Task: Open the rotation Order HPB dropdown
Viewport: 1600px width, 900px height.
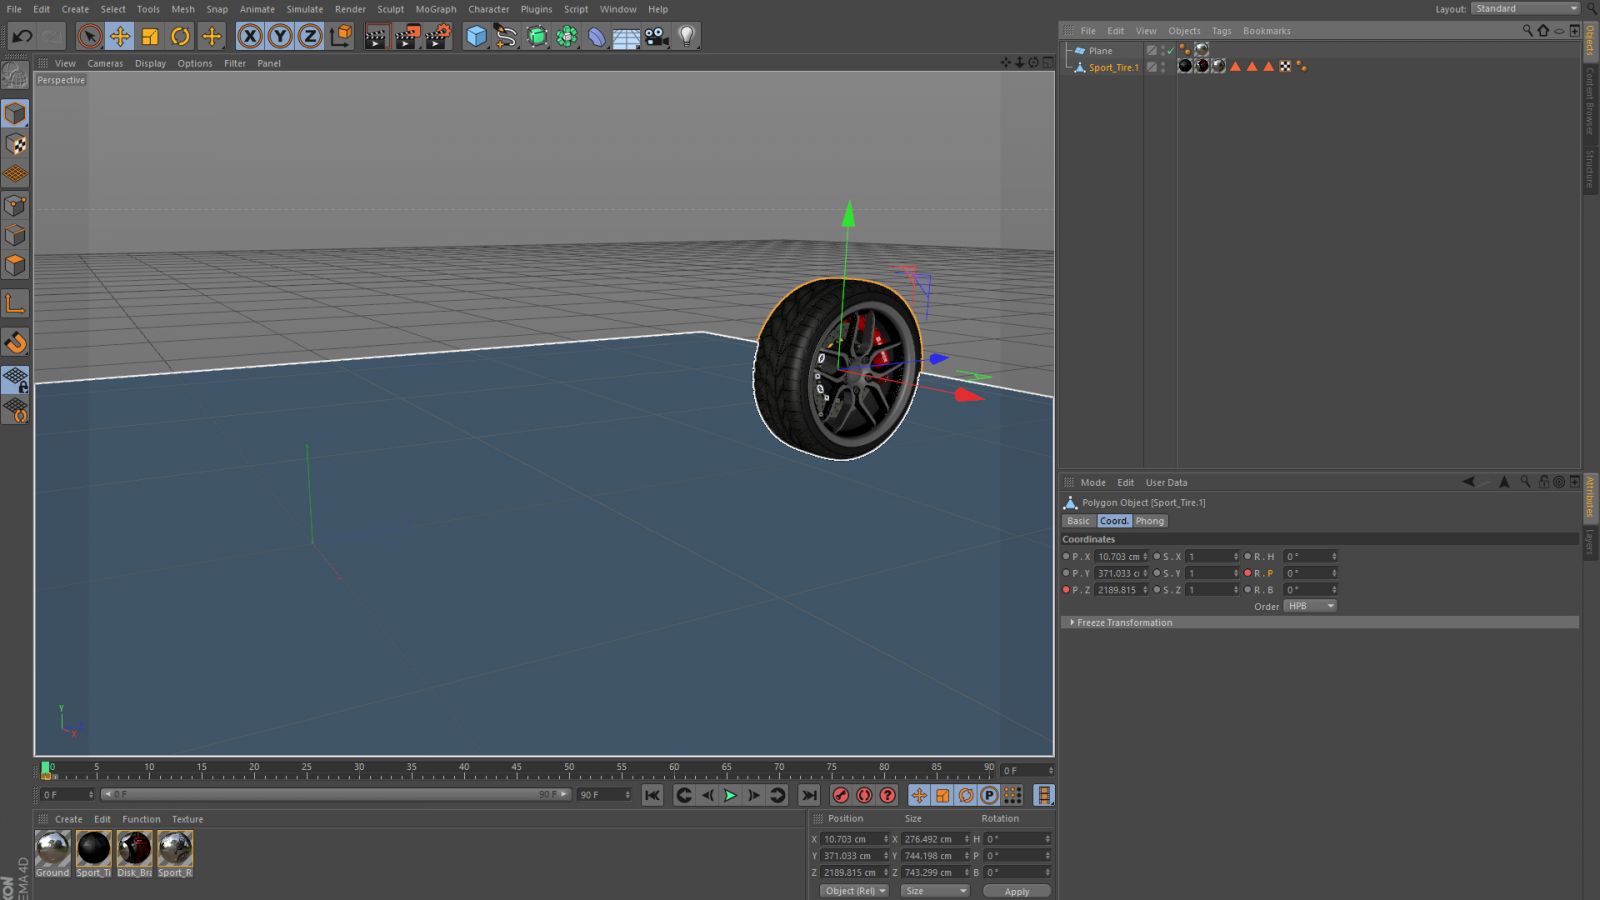Action: (x=1310, y=606)
